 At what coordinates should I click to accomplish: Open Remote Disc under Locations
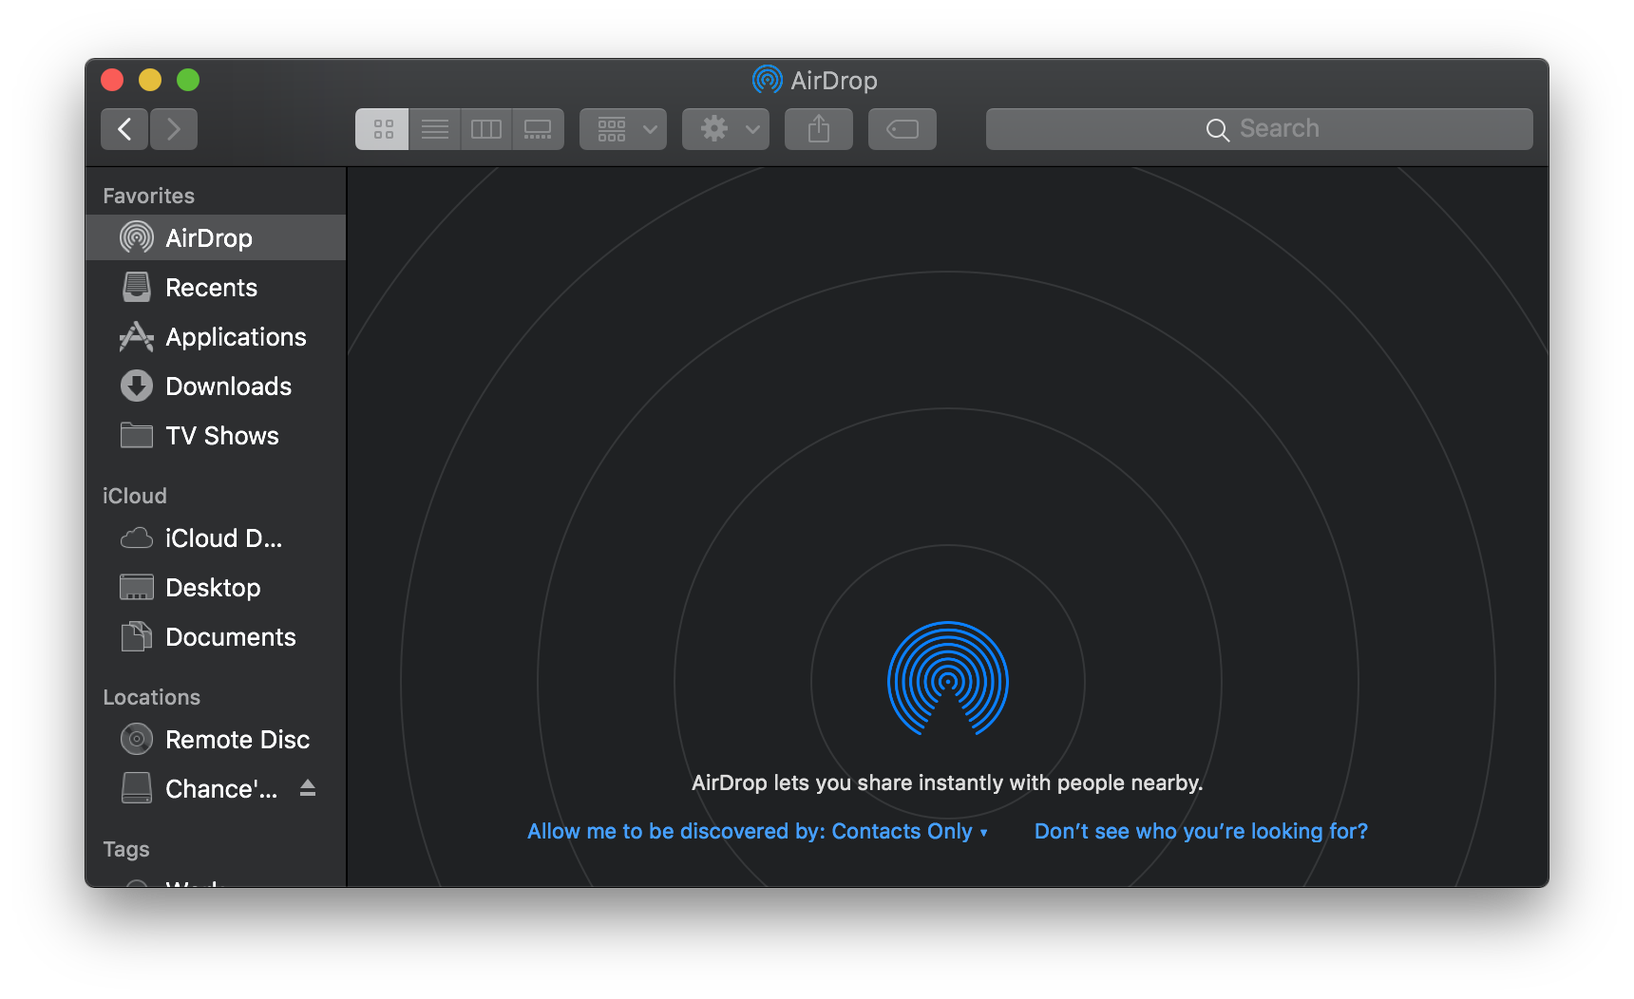pyautogui.click(x=237, y=739)
